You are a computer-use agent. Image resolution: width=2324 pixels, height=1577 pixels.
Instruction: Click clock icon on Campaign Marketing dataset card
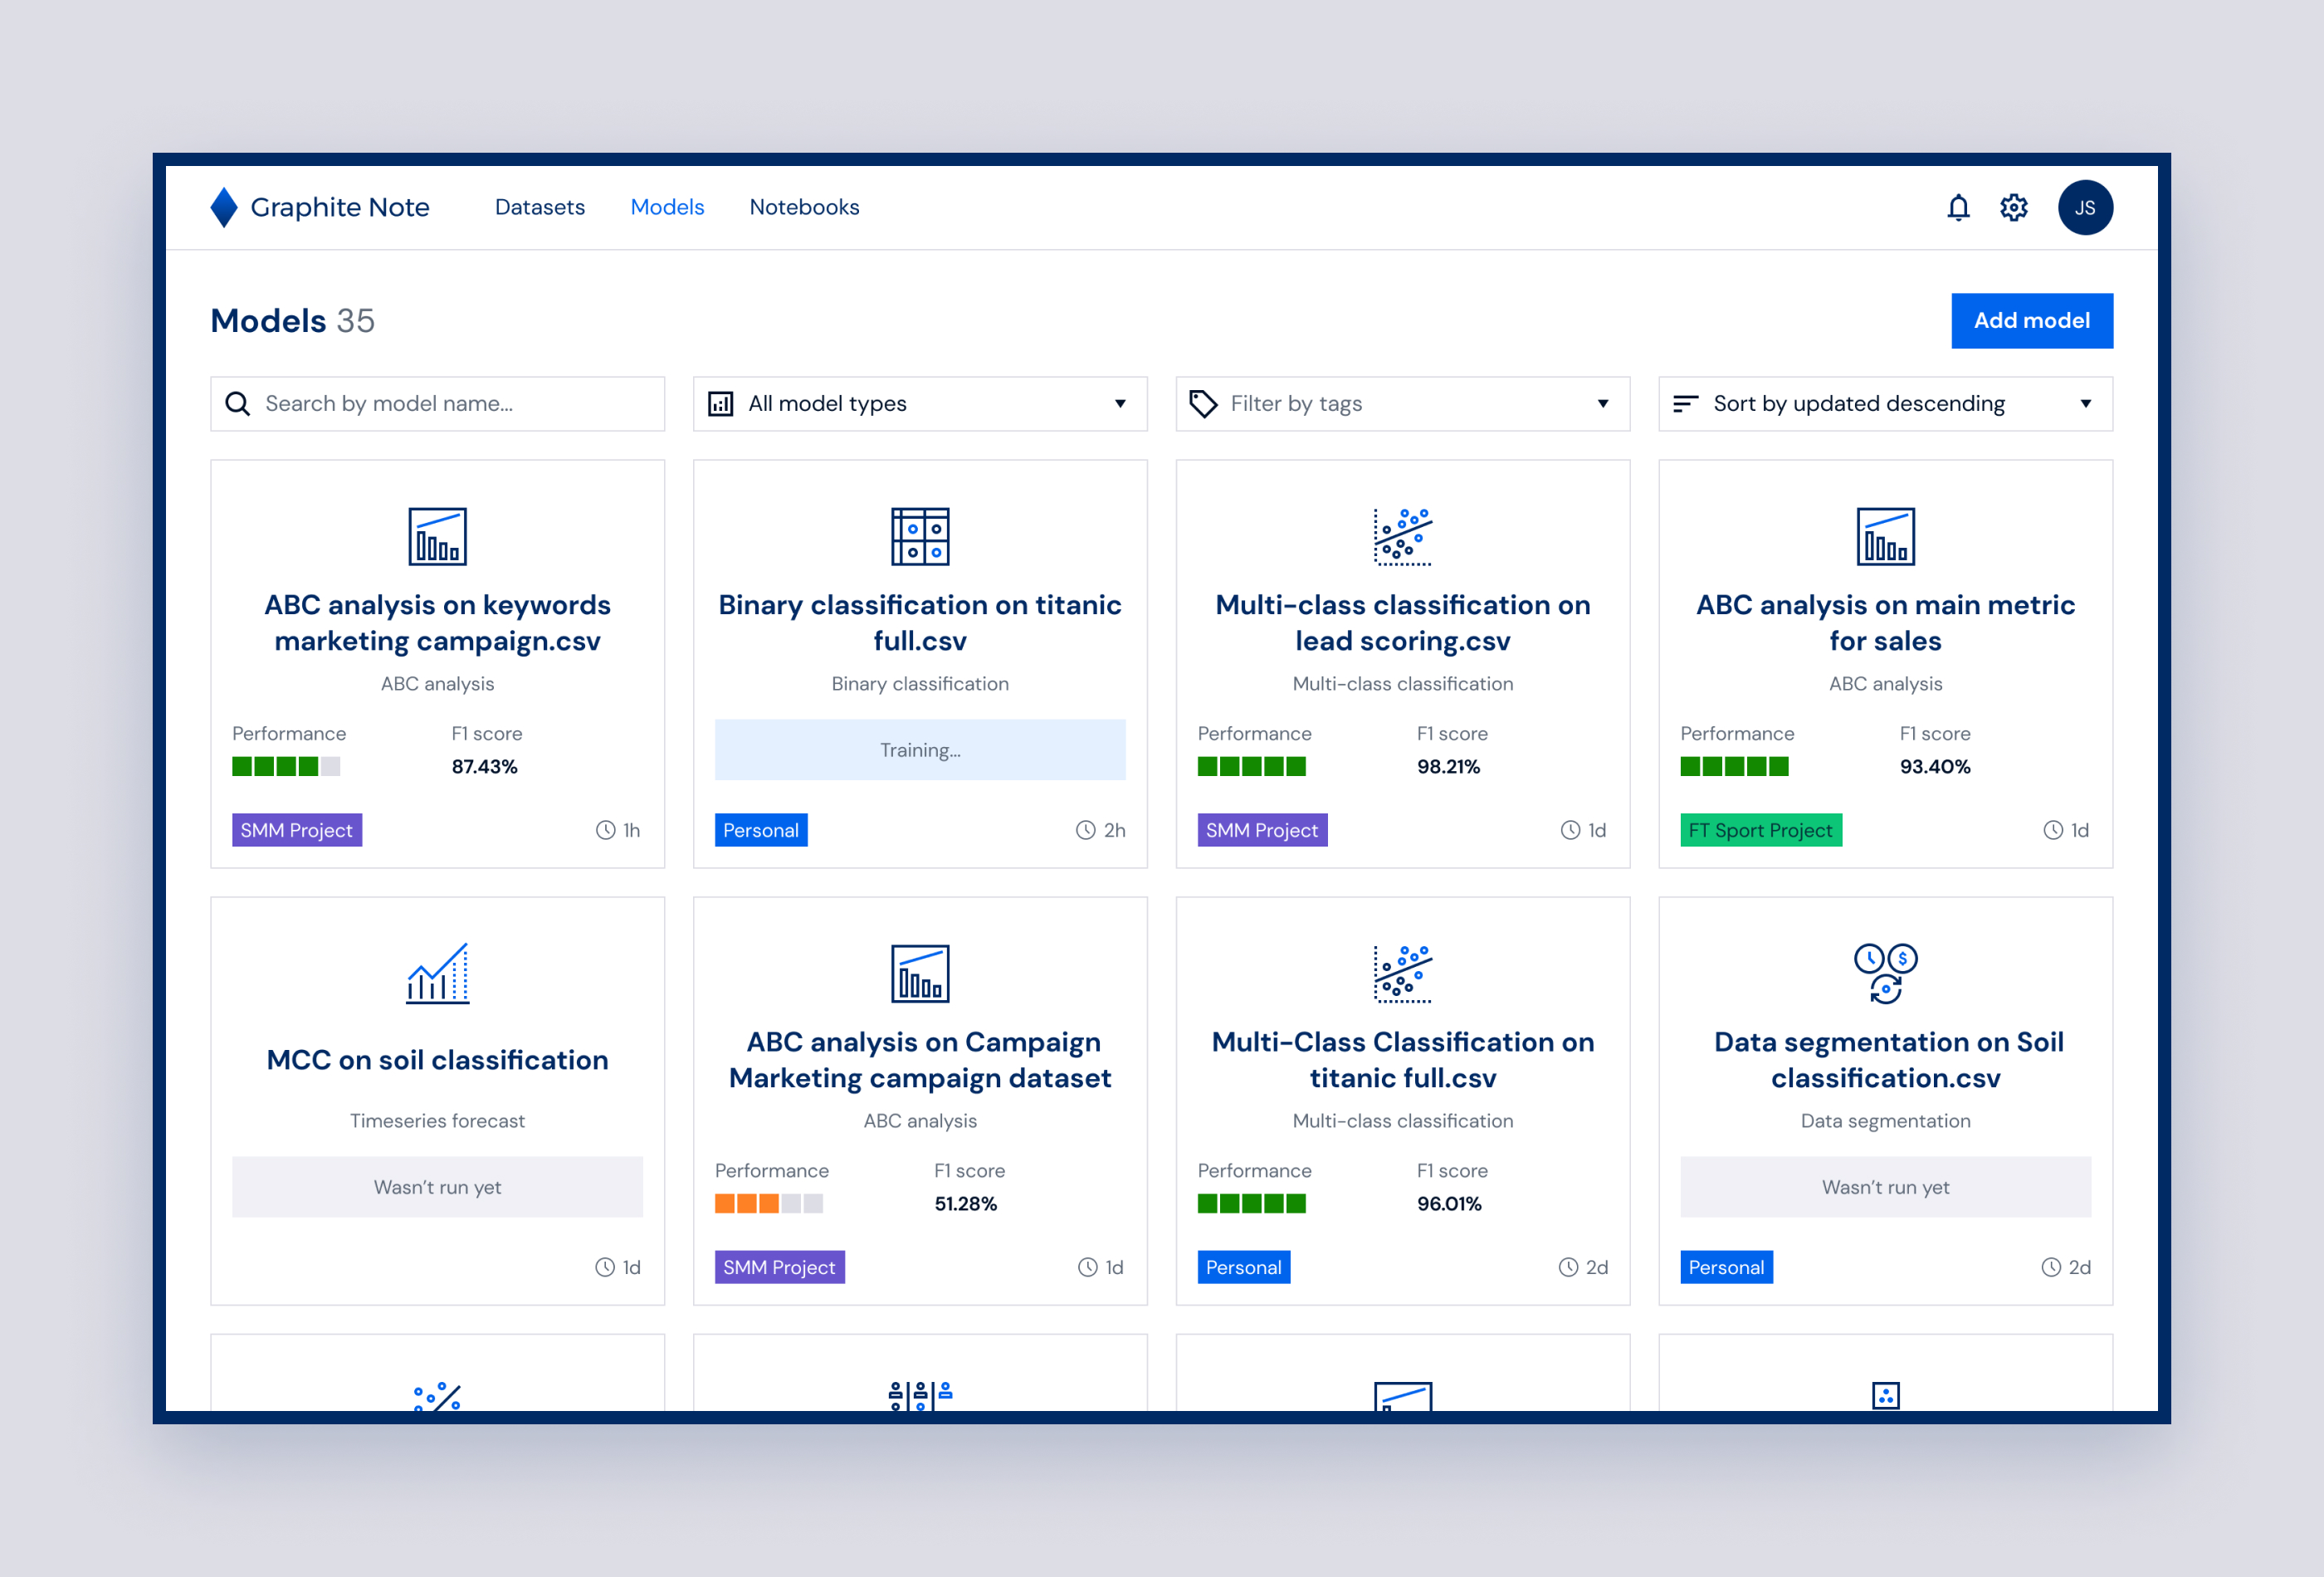click(1087, 1267)
